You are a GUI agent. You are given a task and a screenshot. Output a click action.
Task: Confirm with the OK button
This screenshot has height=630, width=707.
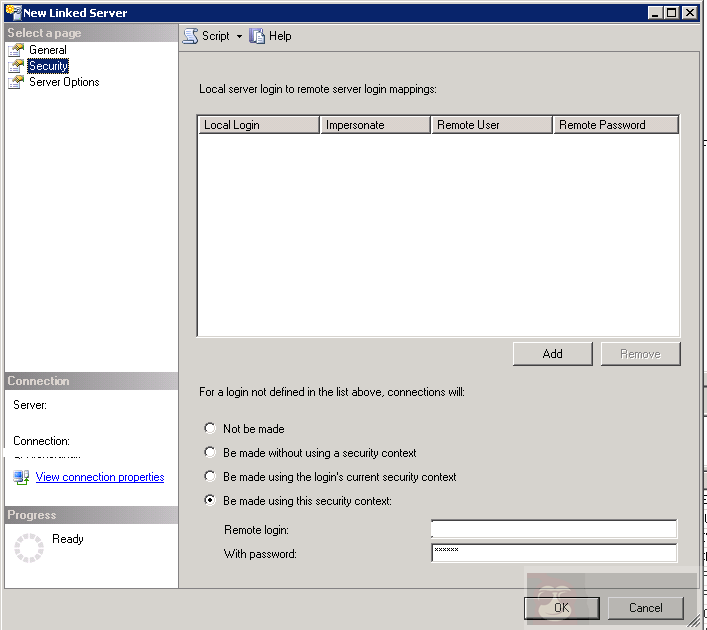click(562, 608)
